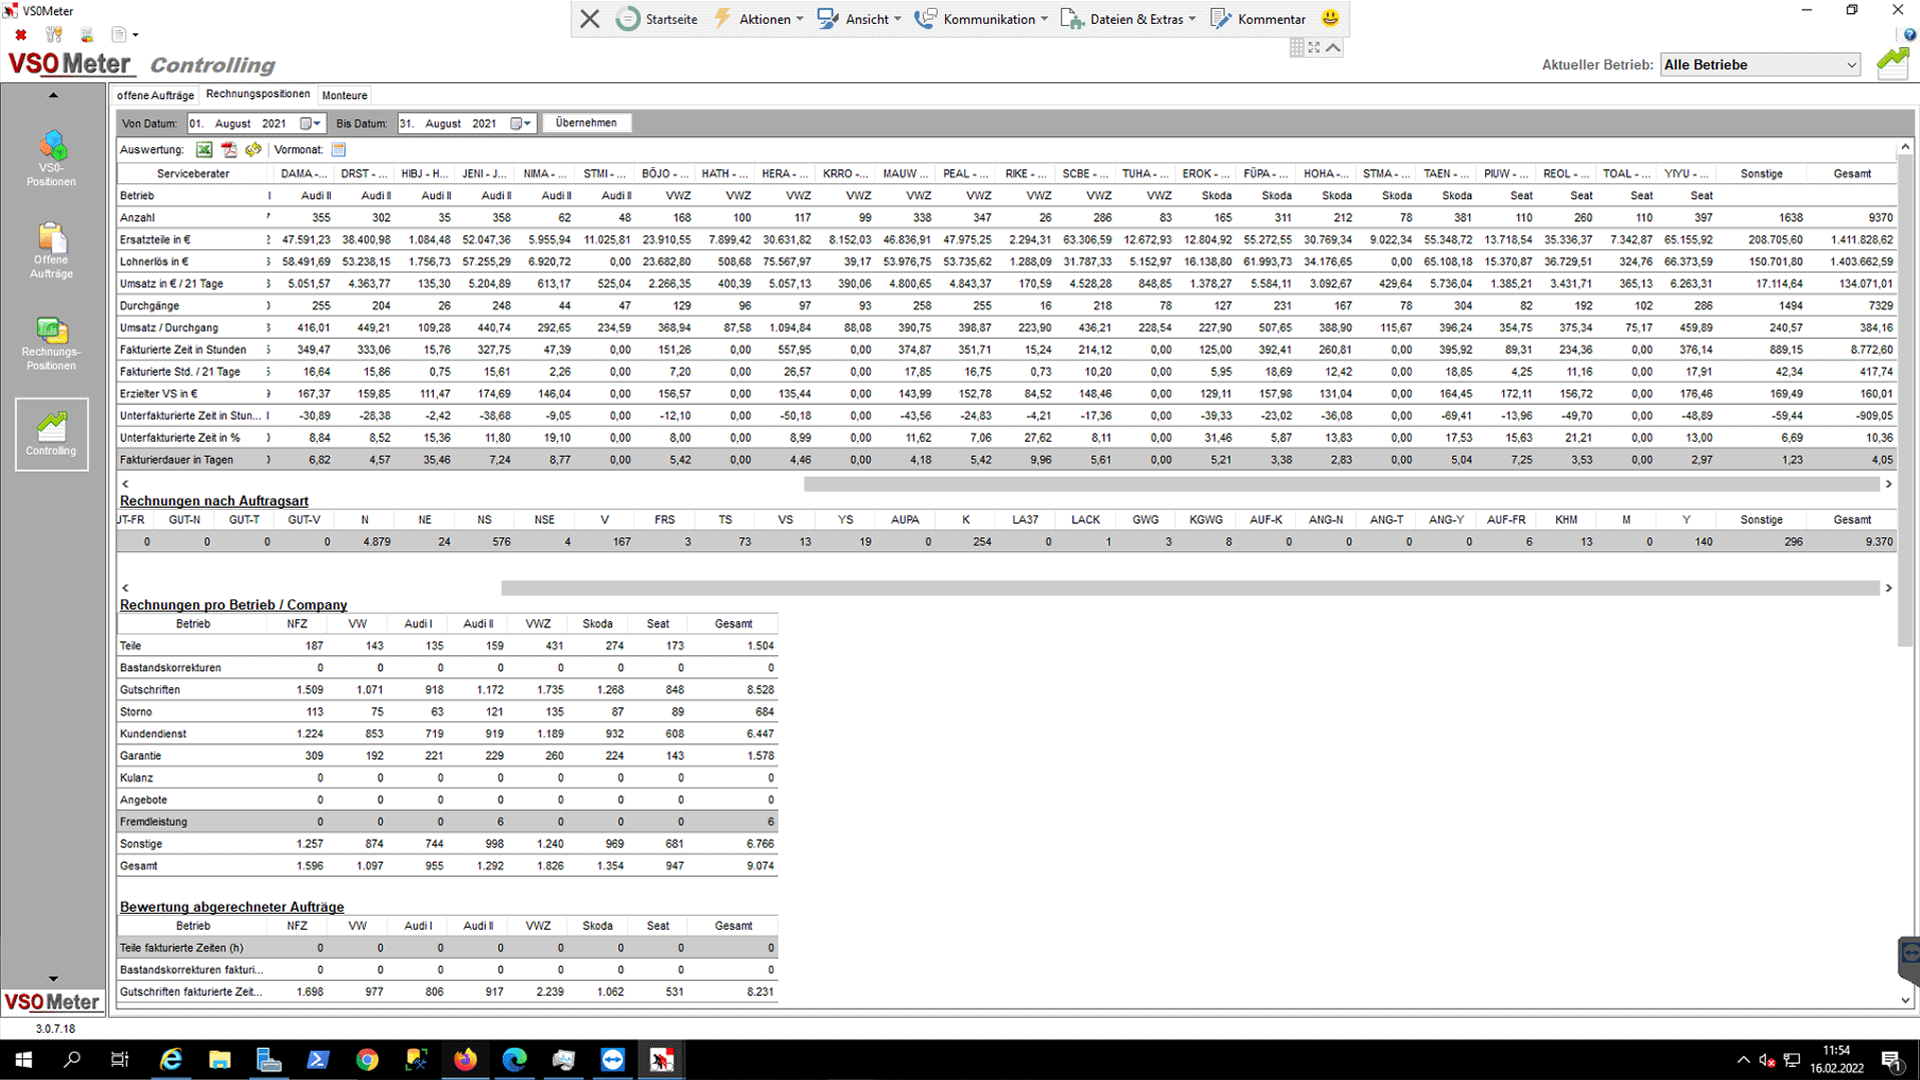Click the bottom arrow of the vertical scrollbar
Image resolution: width=1920 pixels, height=1080 pixels.
[x=1905, y=1000]
